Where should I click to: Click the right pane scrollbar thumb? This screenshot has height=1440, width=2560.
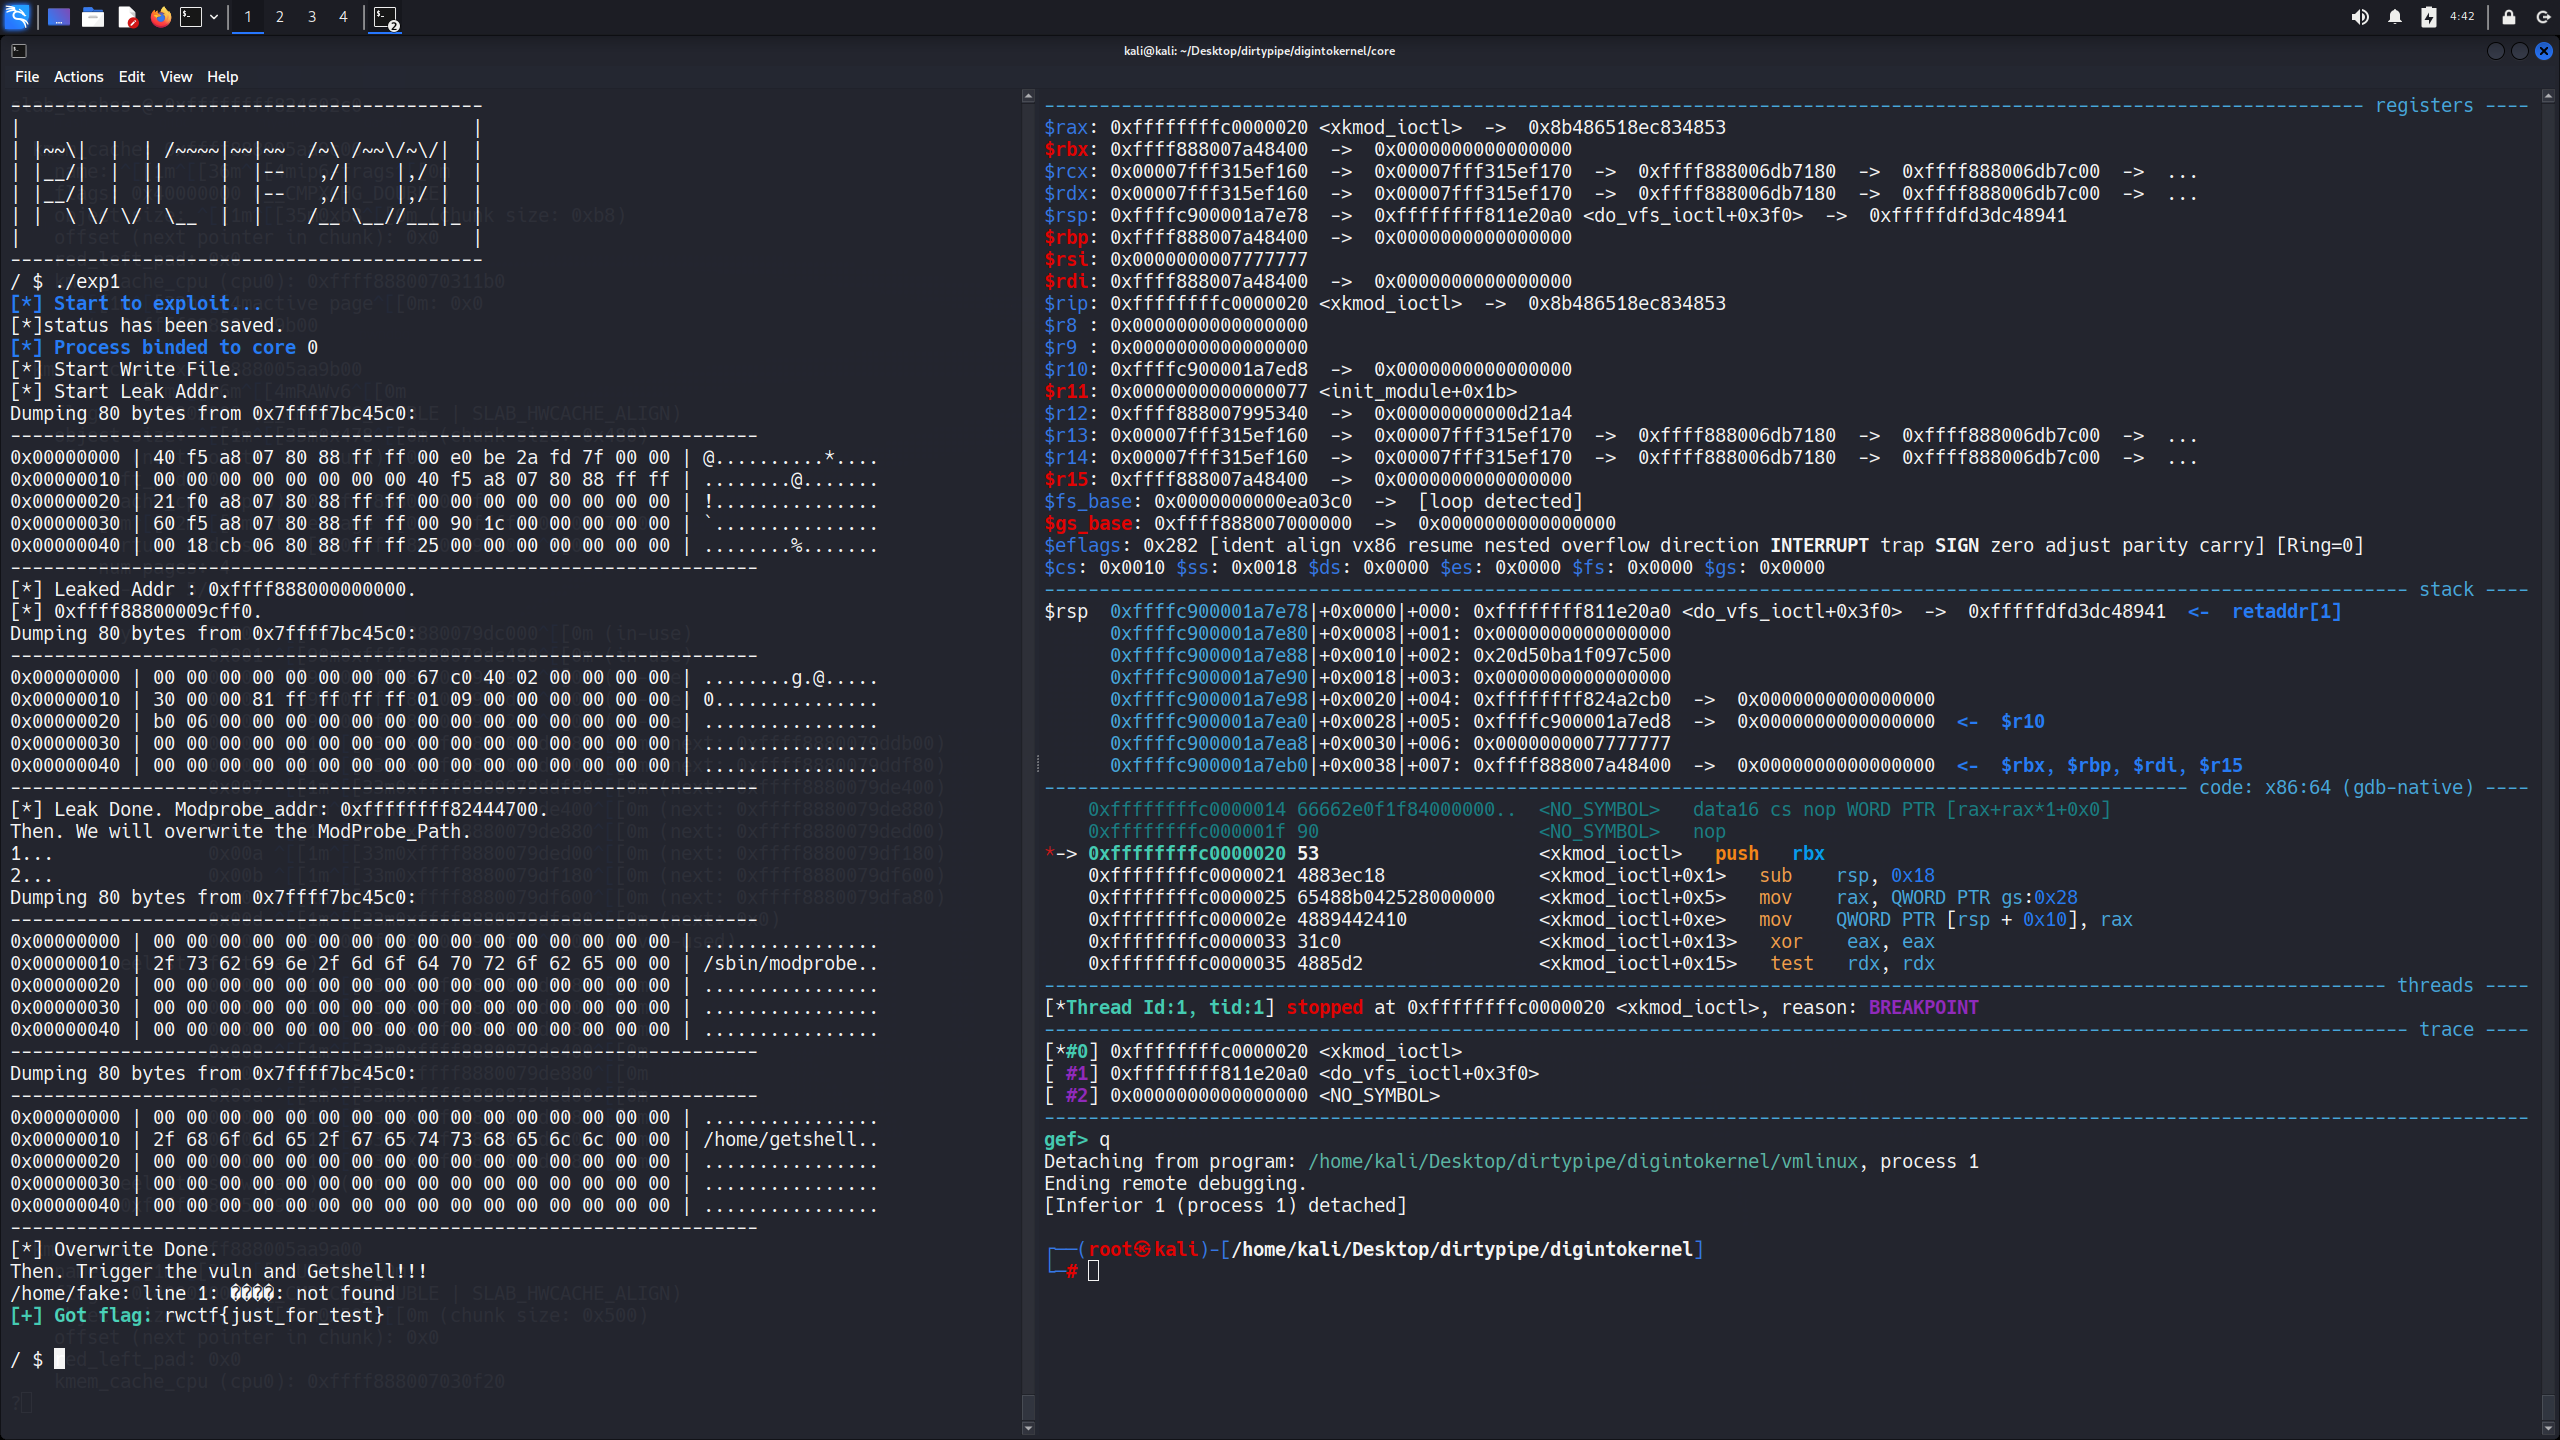click(x=2548, y=1408)
